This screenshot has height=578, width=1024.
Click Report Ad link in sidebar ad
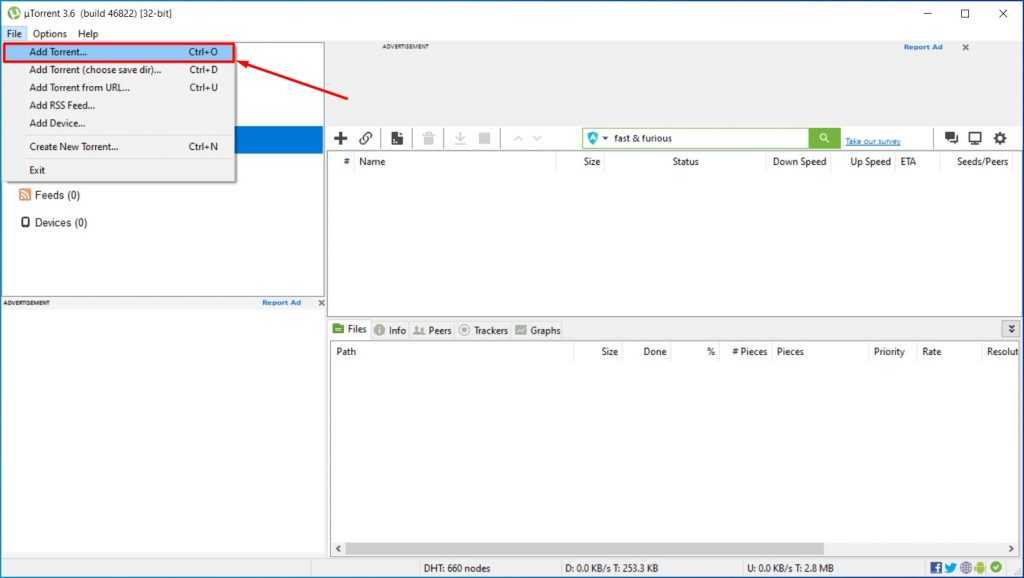[281, 302]
